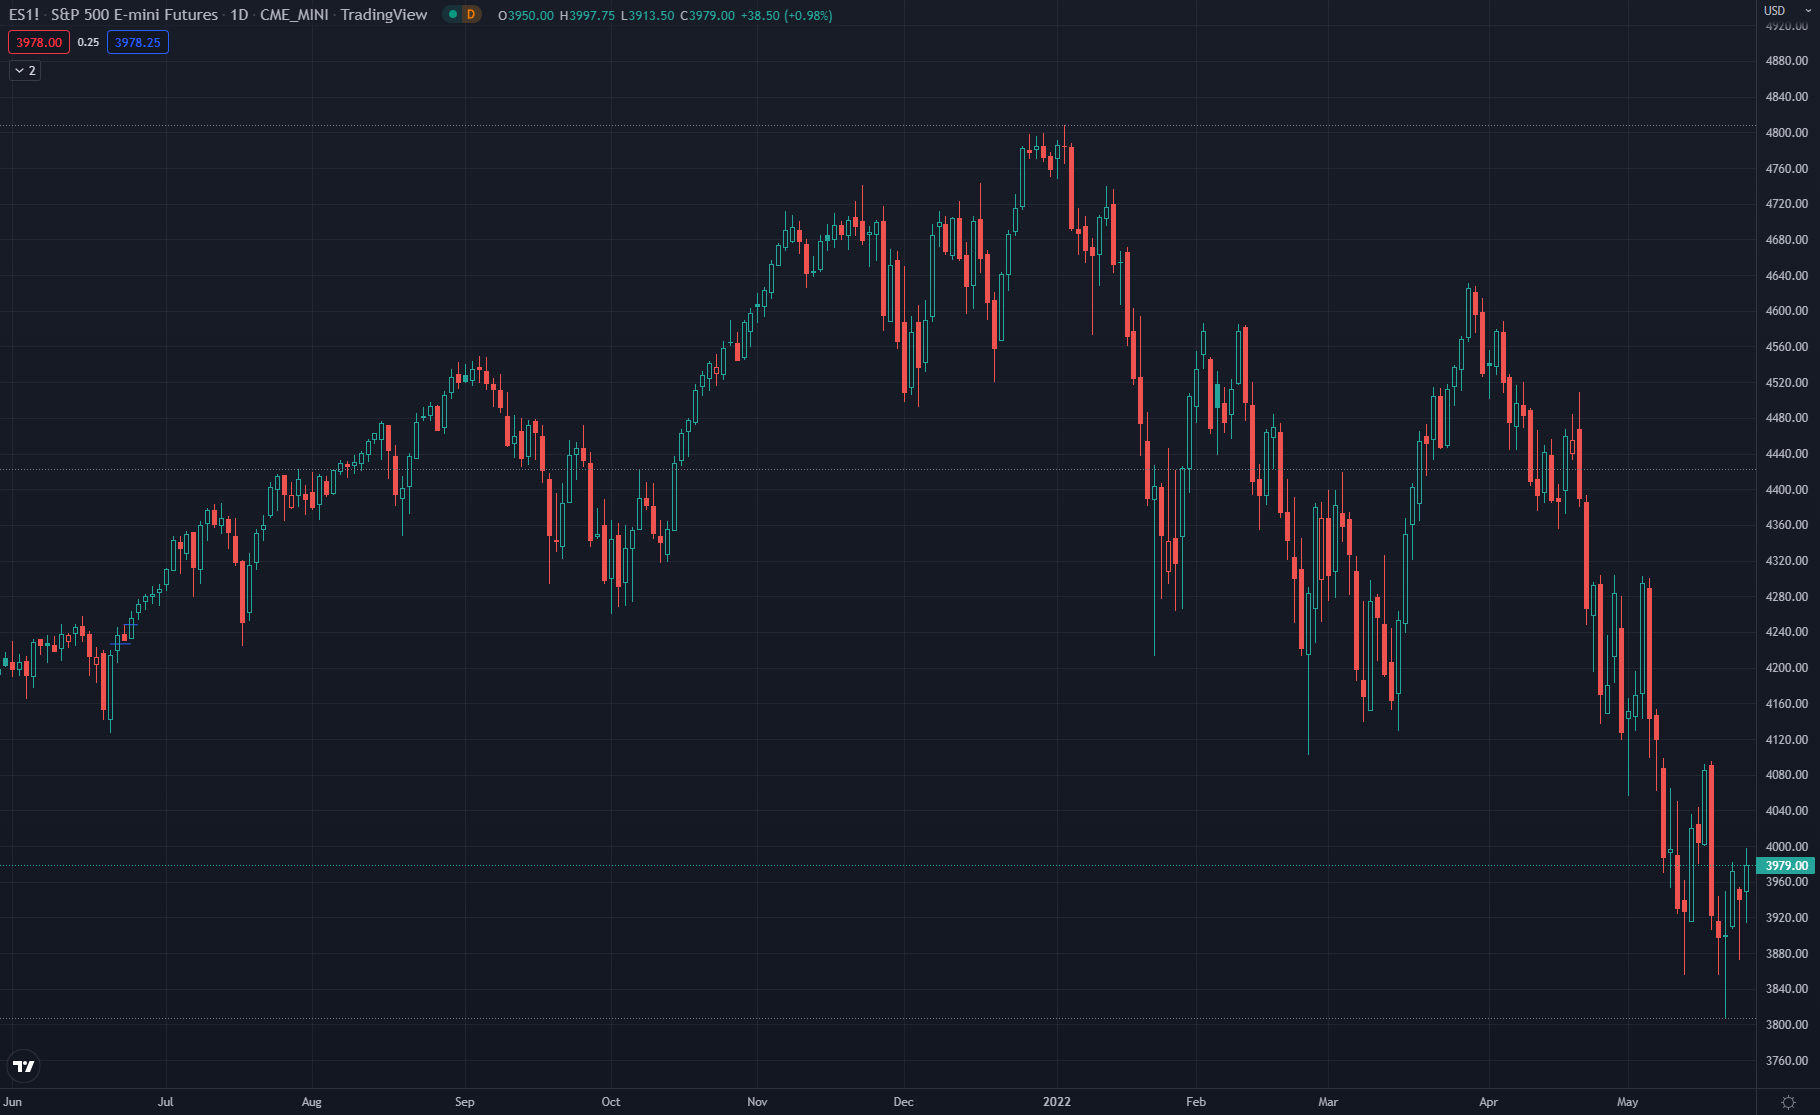Click the green market open status dot

[453, 14]
